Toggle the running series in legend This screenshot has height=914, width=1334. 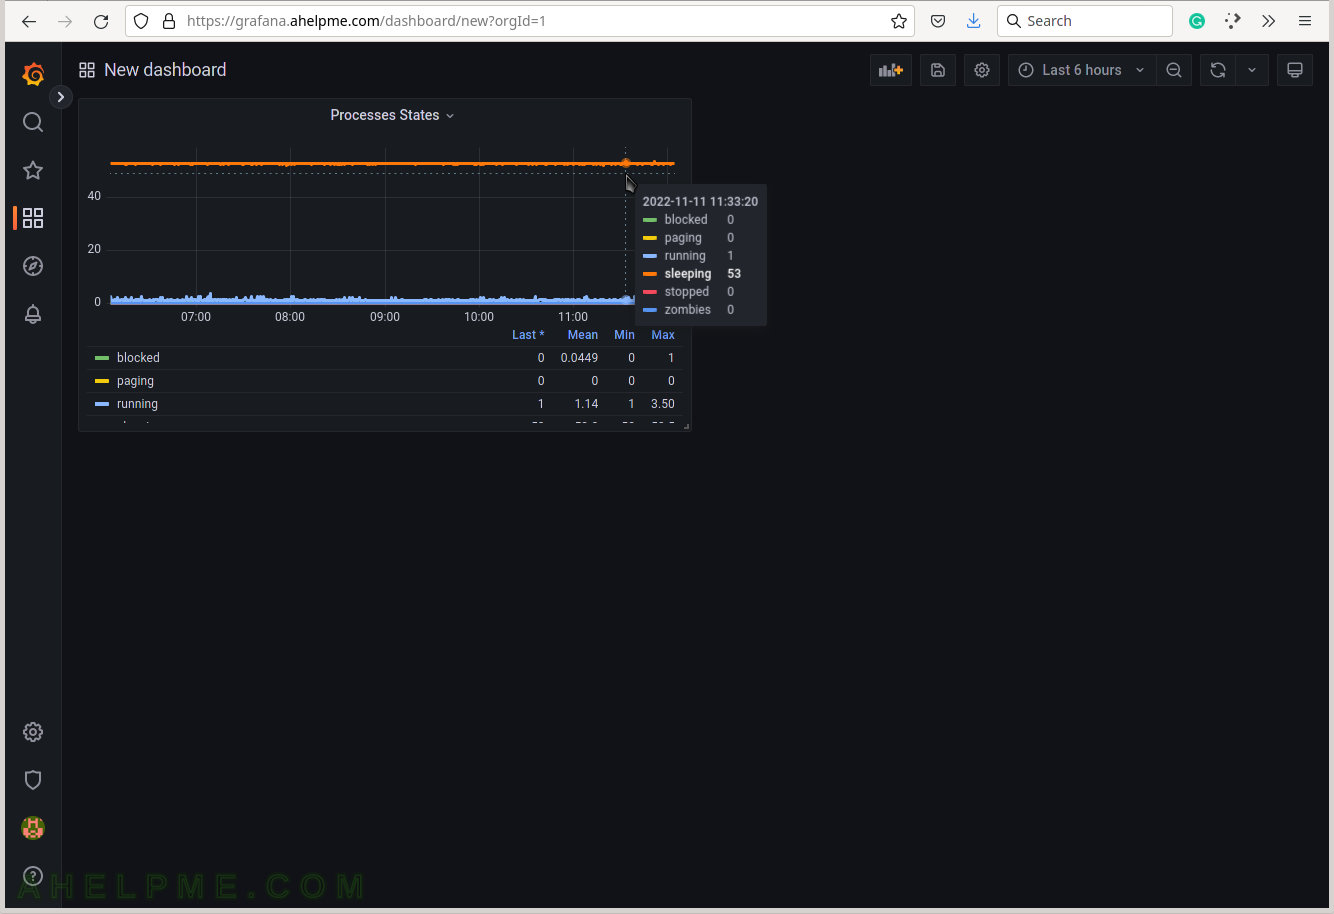[137, 404]
